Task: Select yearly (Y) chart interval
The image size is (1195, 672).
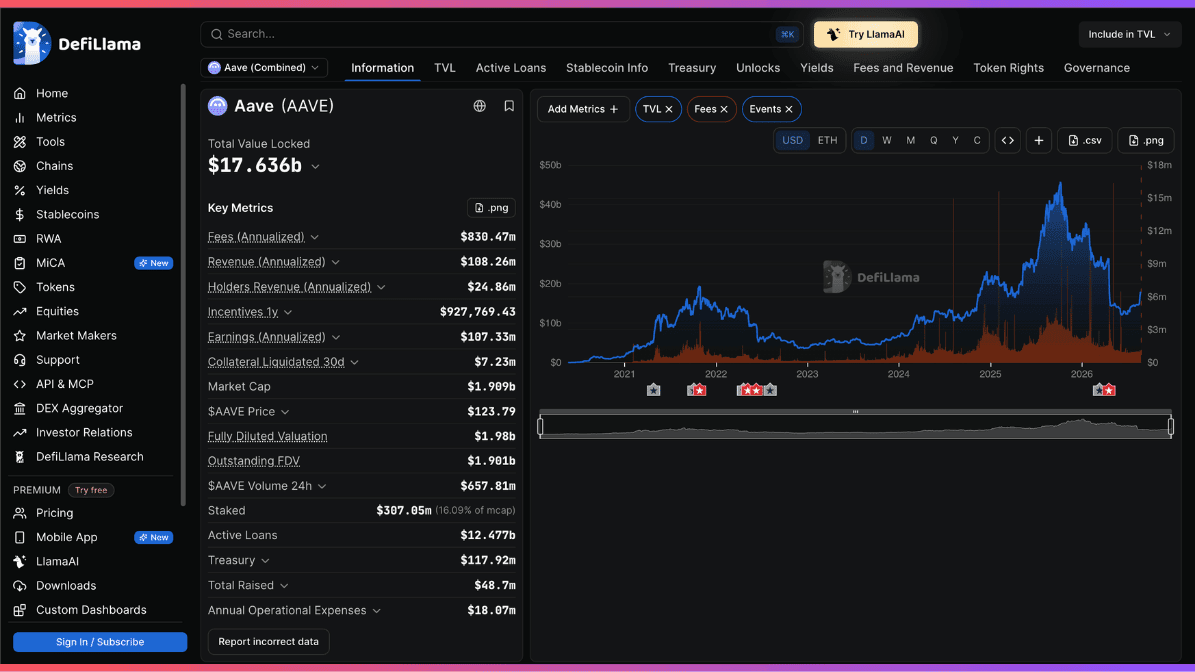Action: (955, 140)
